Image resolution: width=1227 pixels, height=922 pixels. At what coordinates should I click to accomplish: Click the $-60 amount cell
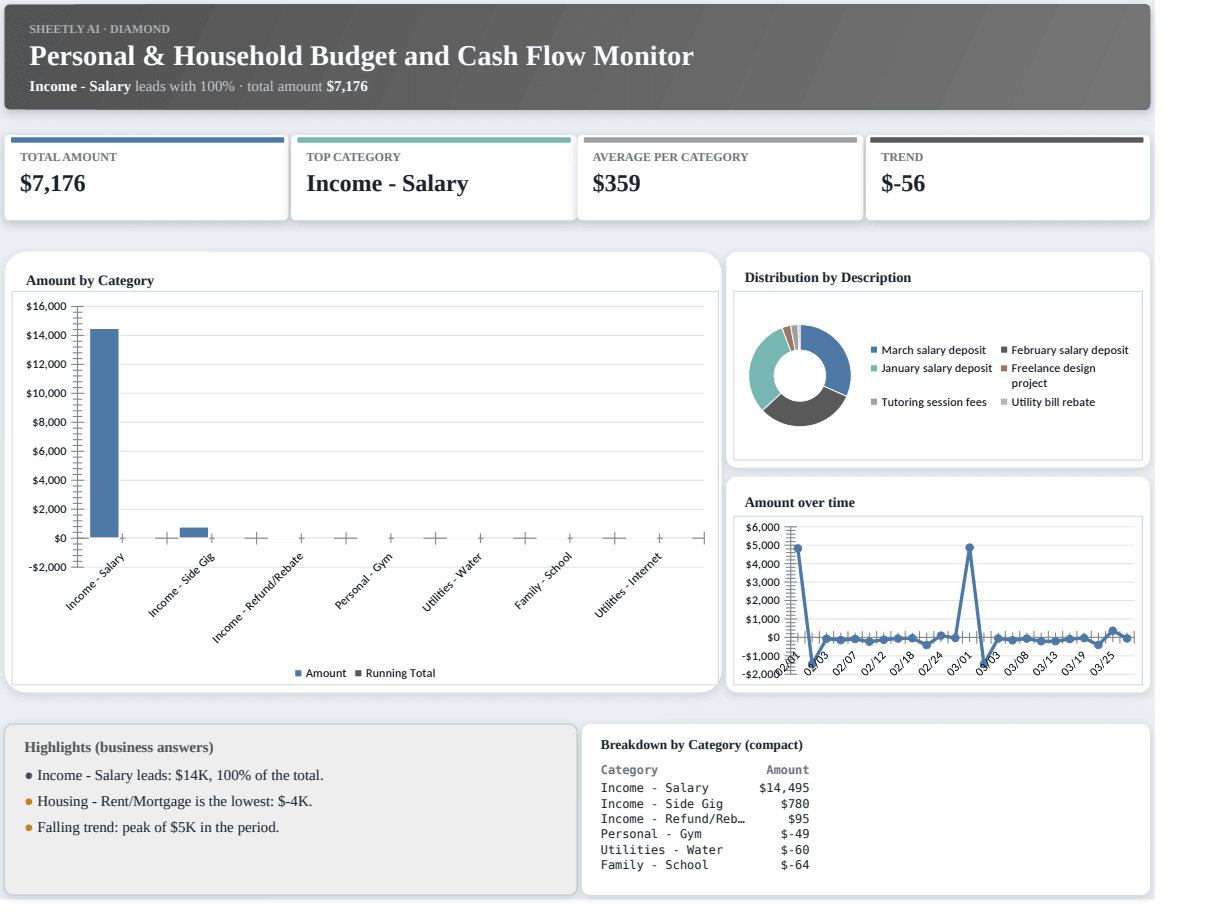pyautogui.click(x=795, y=850)
